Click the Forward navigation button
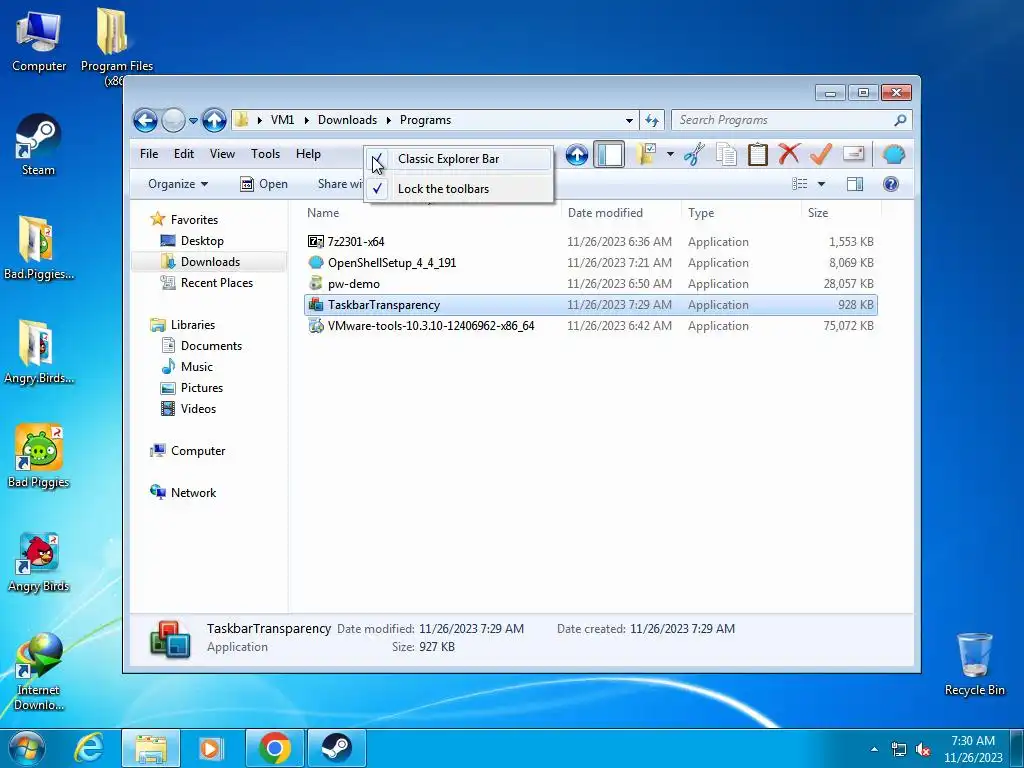The width and height of the screenshot is (1024, 768). click(173, 120)
